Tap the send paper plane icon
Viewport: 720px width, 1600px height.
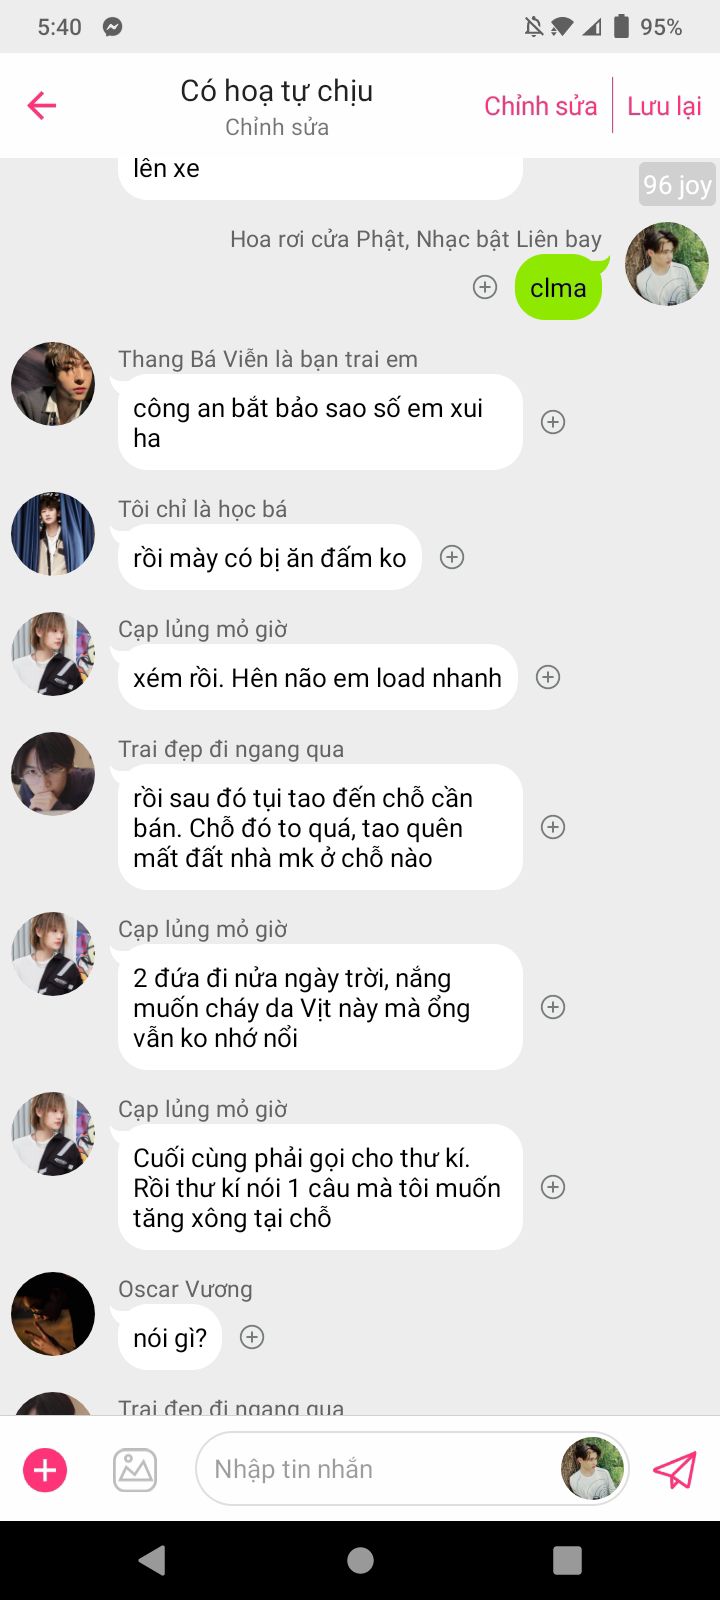point(674,1469)
